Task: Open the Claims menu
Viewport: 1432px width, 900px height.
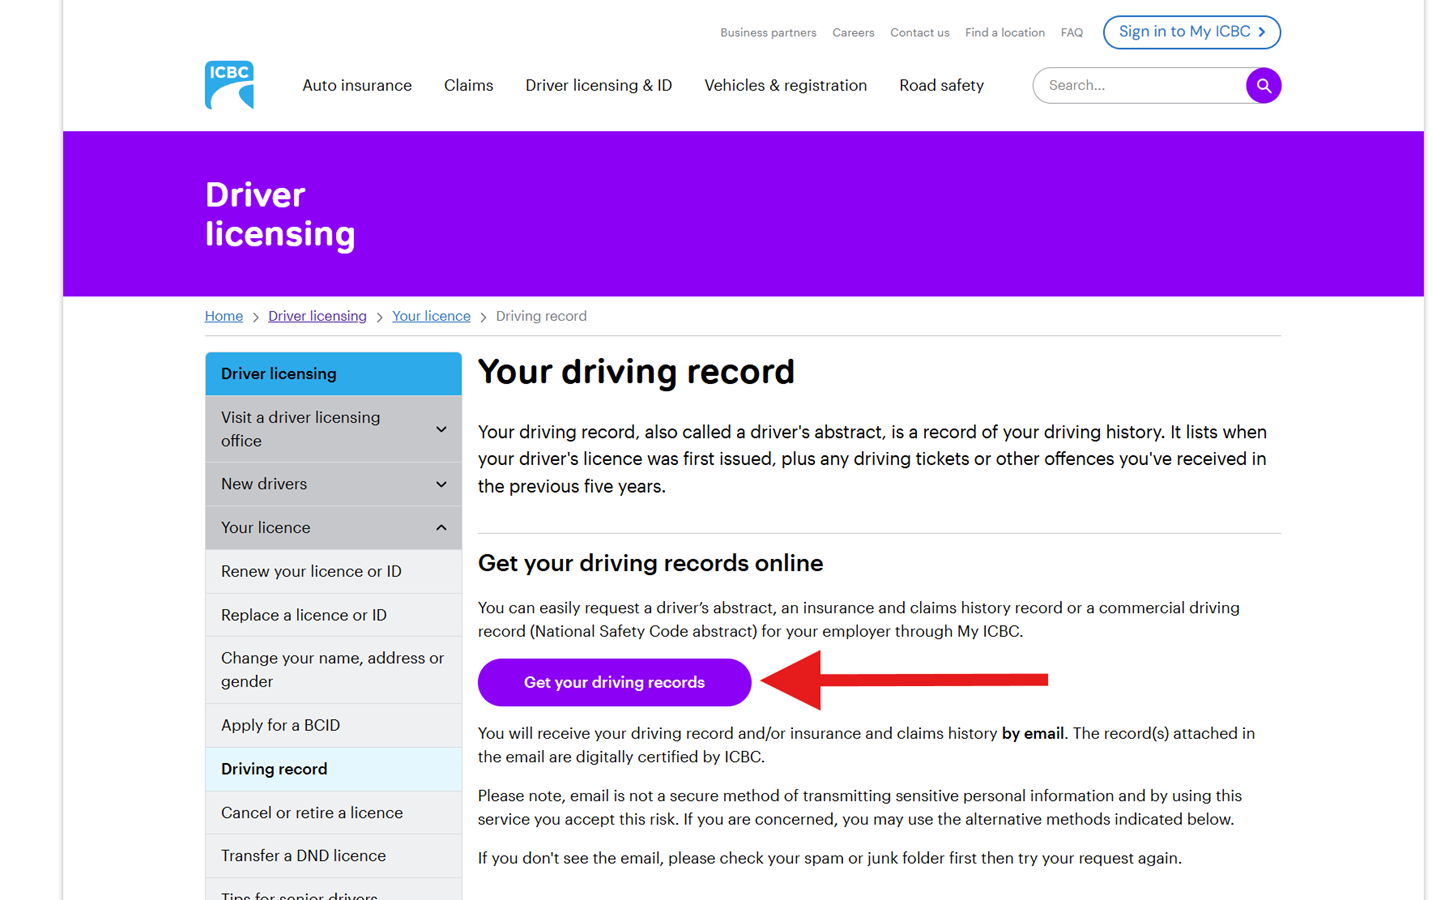Action: (x=468, y=86)
